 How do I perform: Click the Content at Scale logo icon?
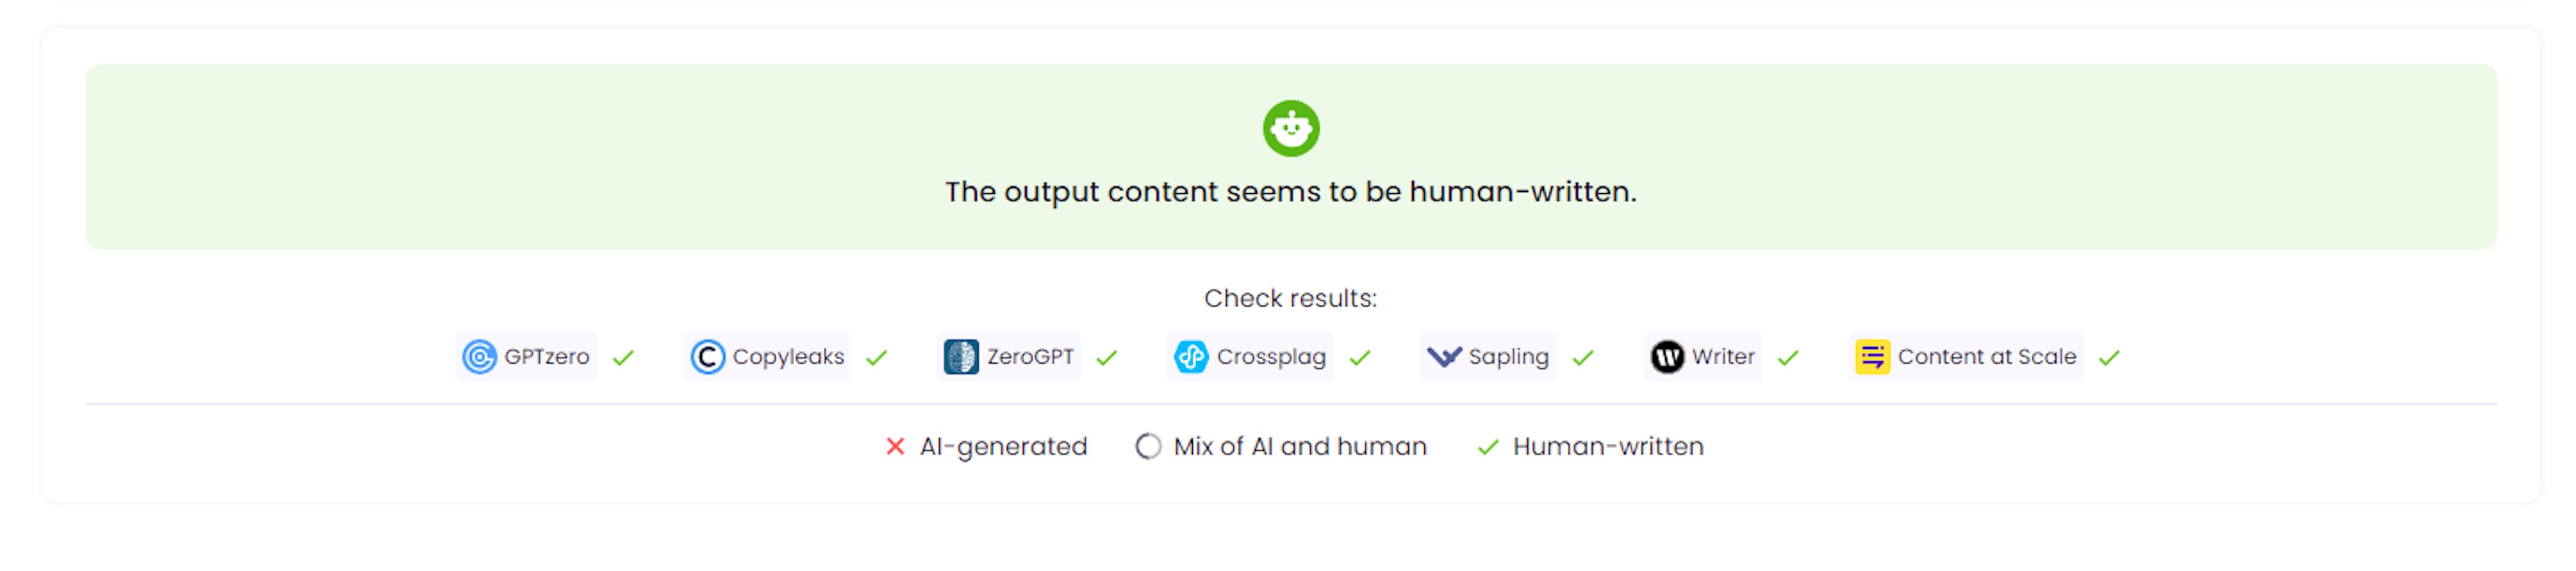(1872, 357)
